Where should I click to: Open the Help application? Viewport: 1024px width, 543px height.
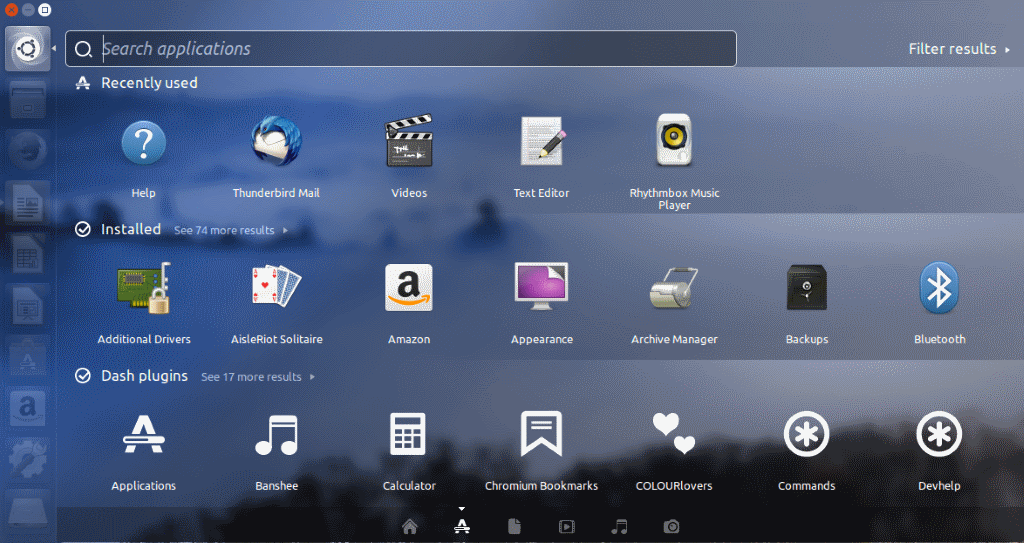tap(143, 142)
